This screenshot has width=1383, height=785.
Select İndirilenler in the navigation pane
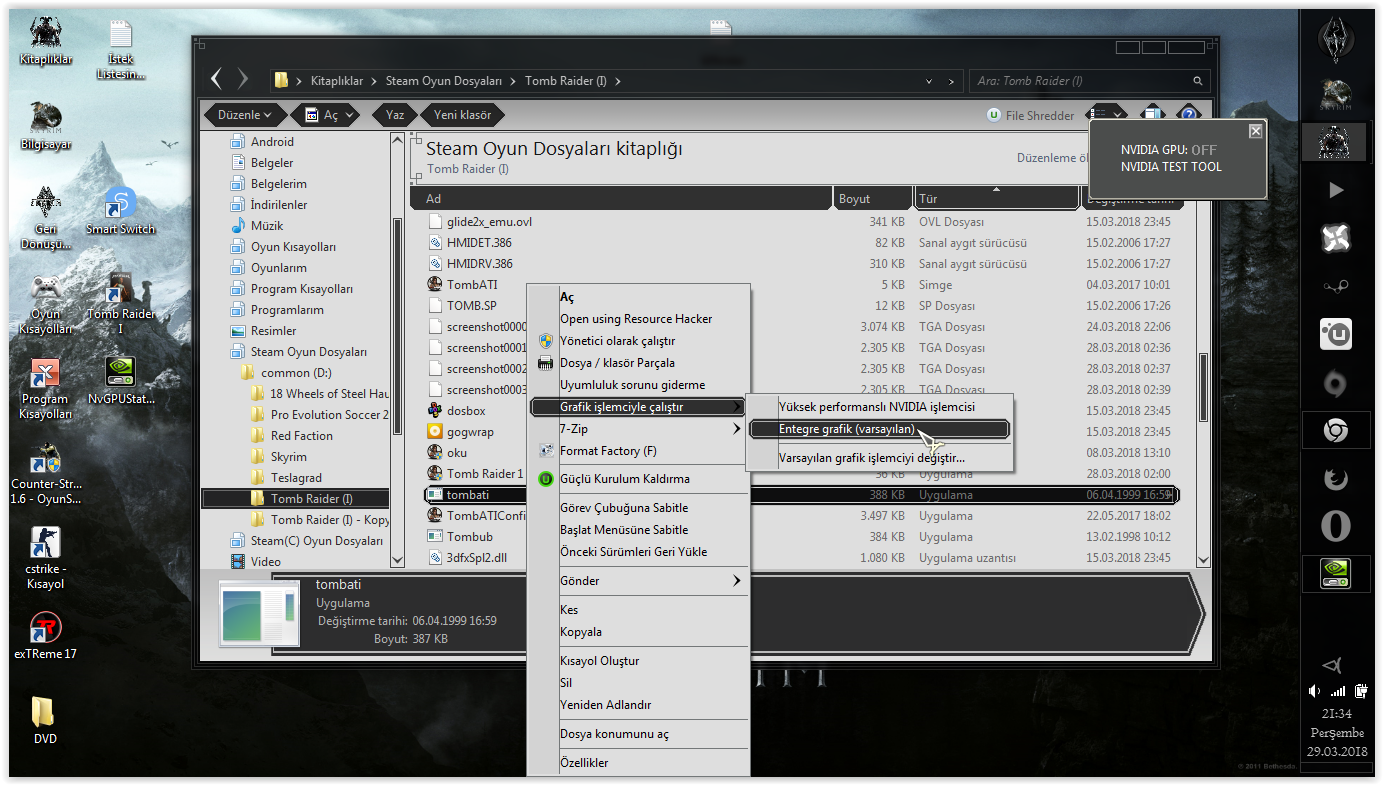coord(279,204)
